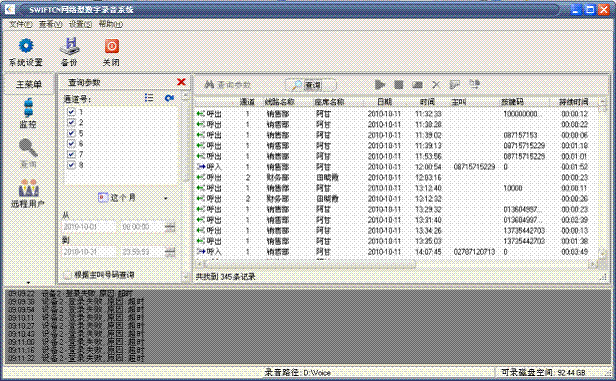
Task: Open 系统设置 gear icon
Action: point(26,46)
